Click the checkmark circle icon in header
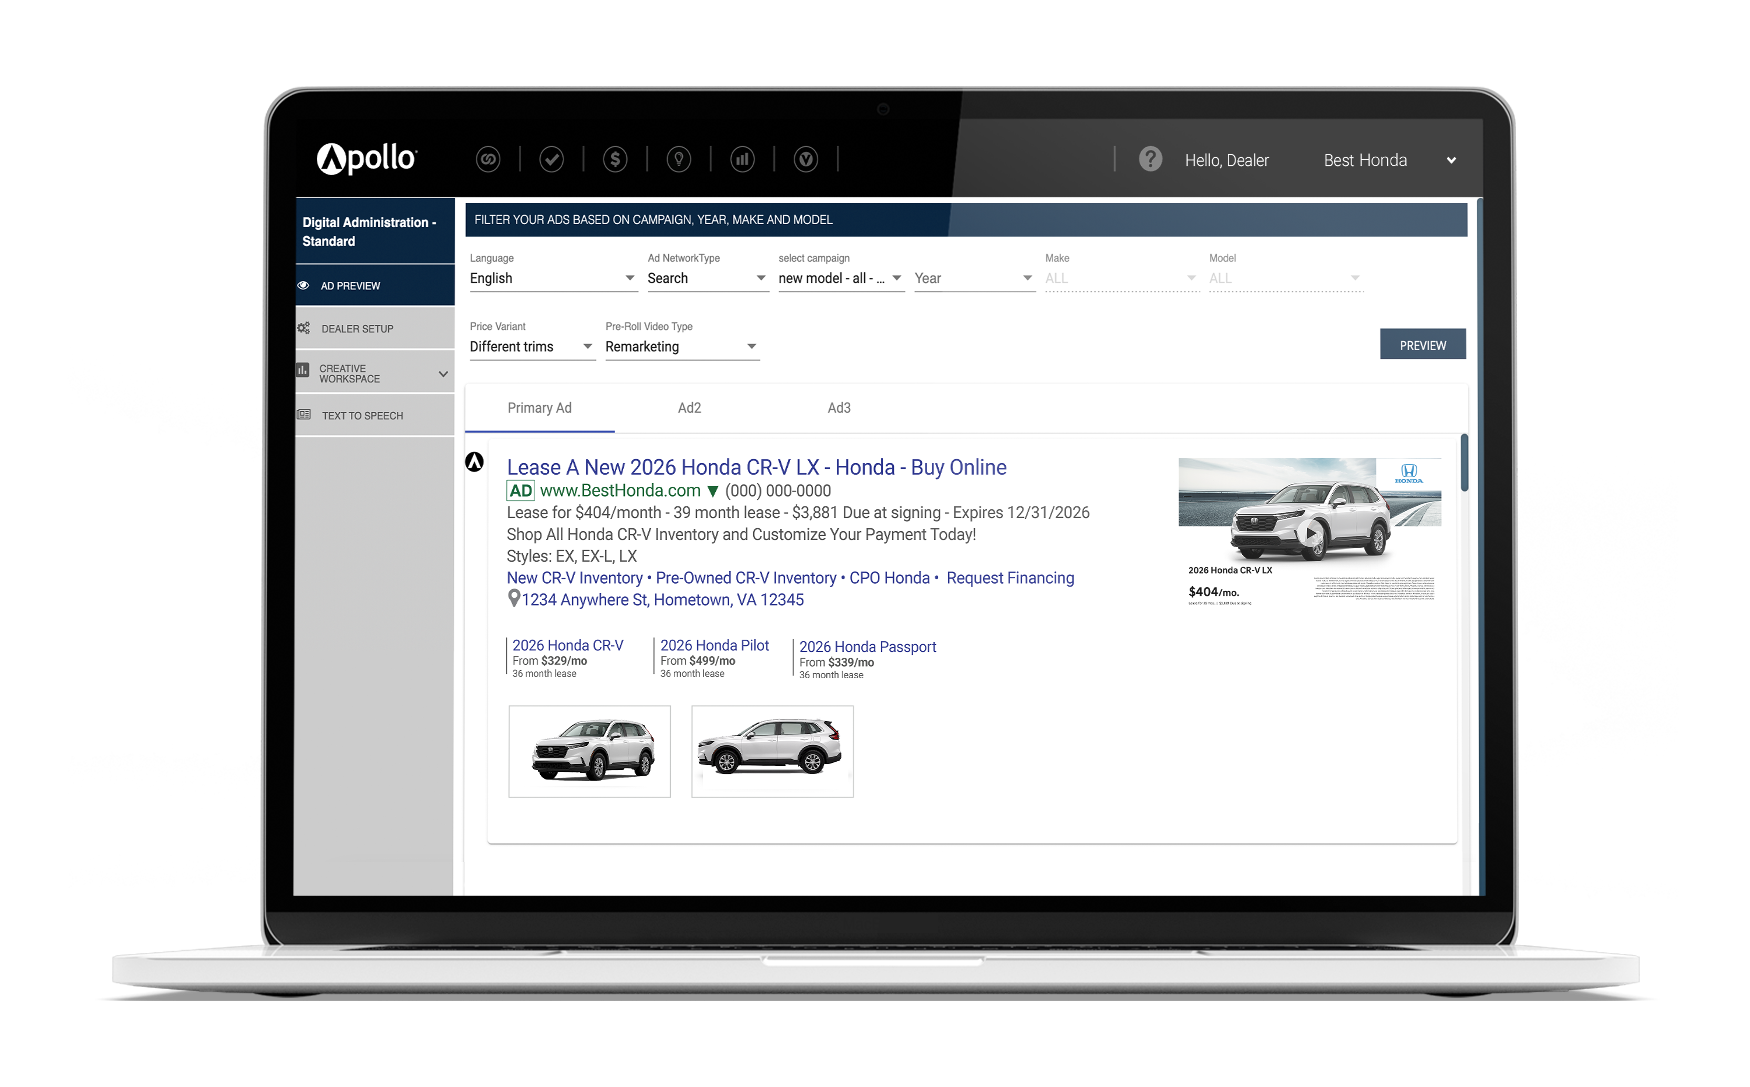Image resolution: width=1750 pixels, height=1087 pixels. pyautogui.click(x=551, y=159)
